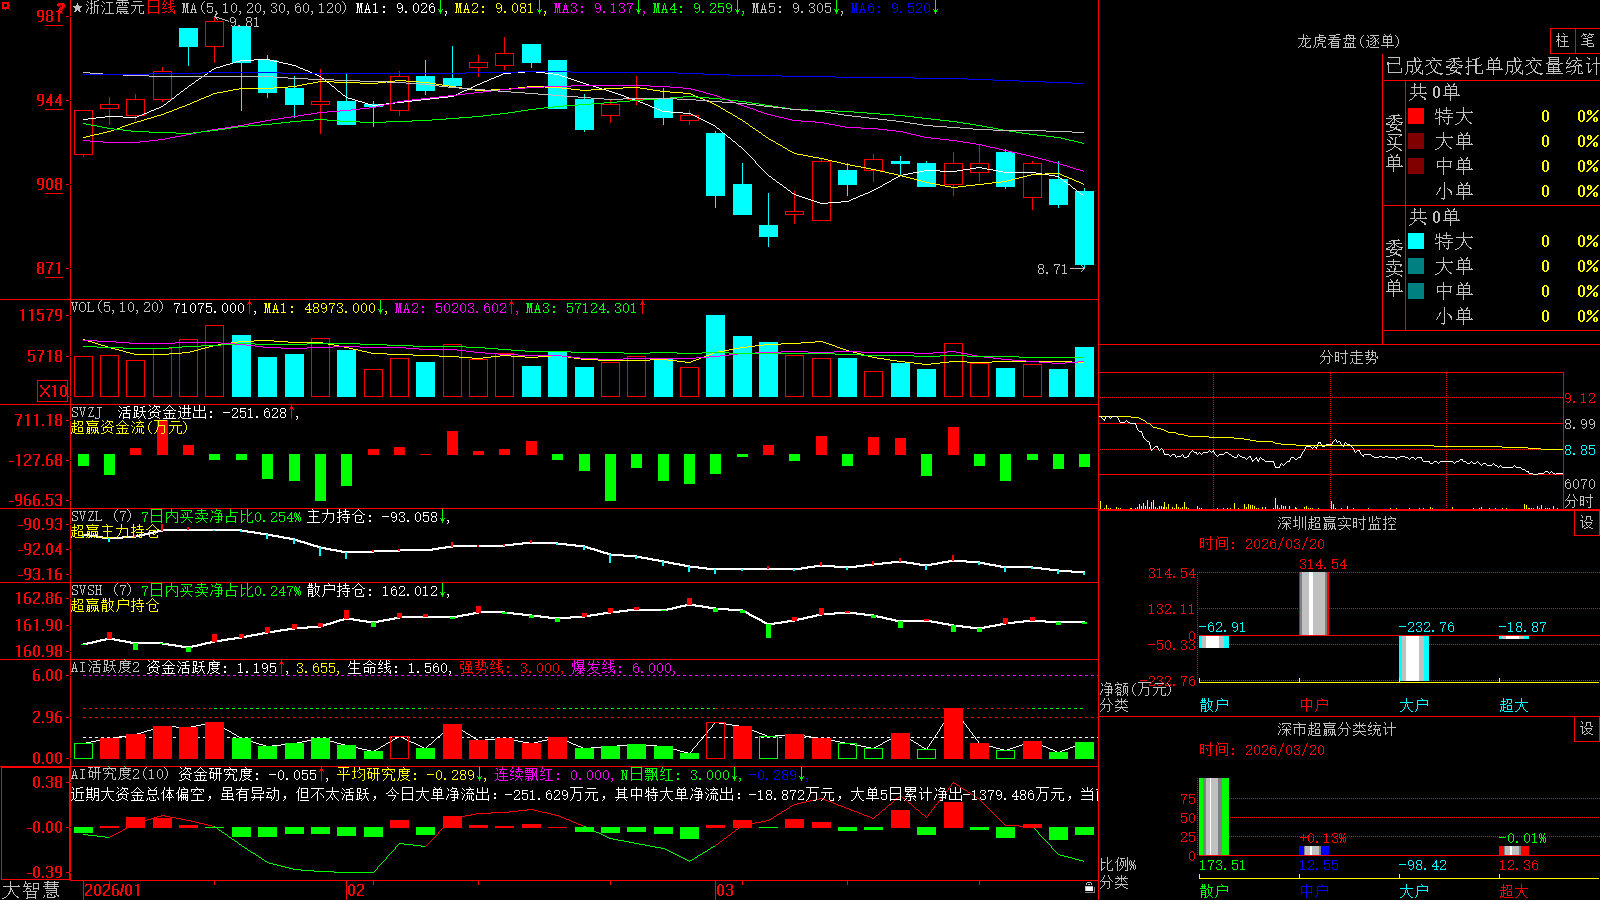Click the 时间: 2026/03/20 text in 实时监控
Viewport: 1600px width, 900px height.
[1262, 544]
